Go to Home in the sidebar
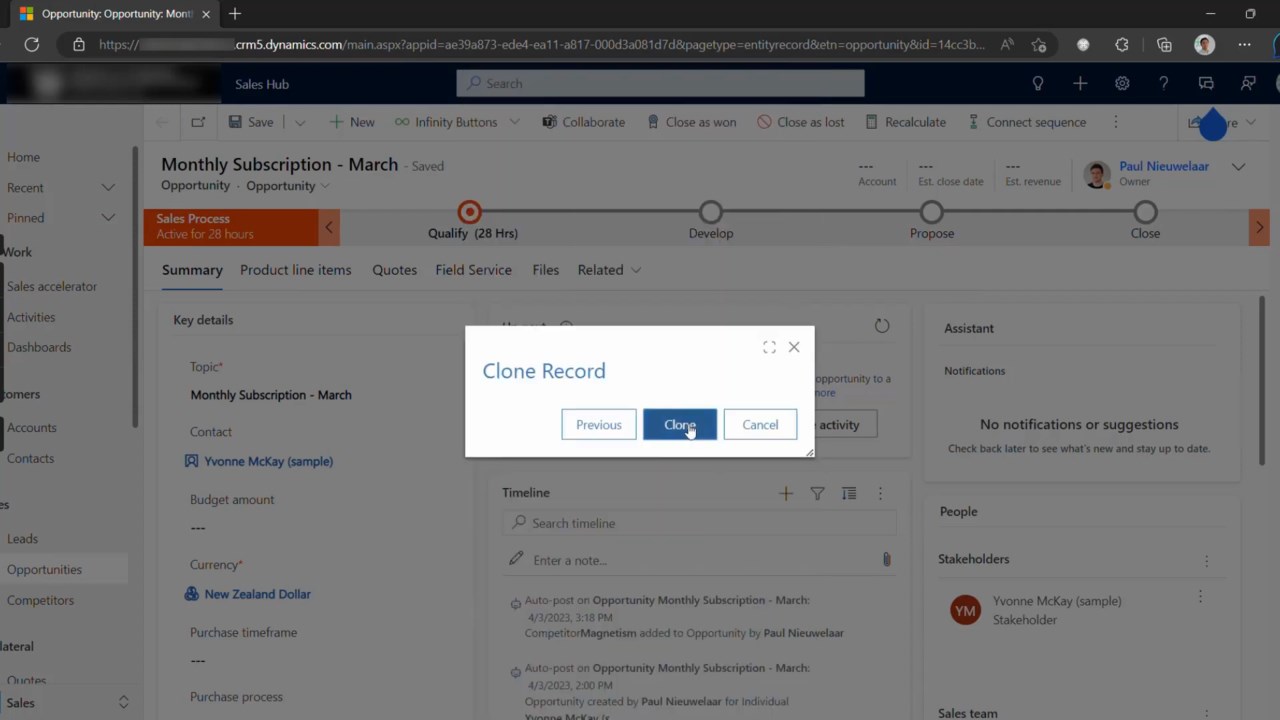The width and height of the screenshot is (1280, 720). pyautogui.click(x=24, y=157)
